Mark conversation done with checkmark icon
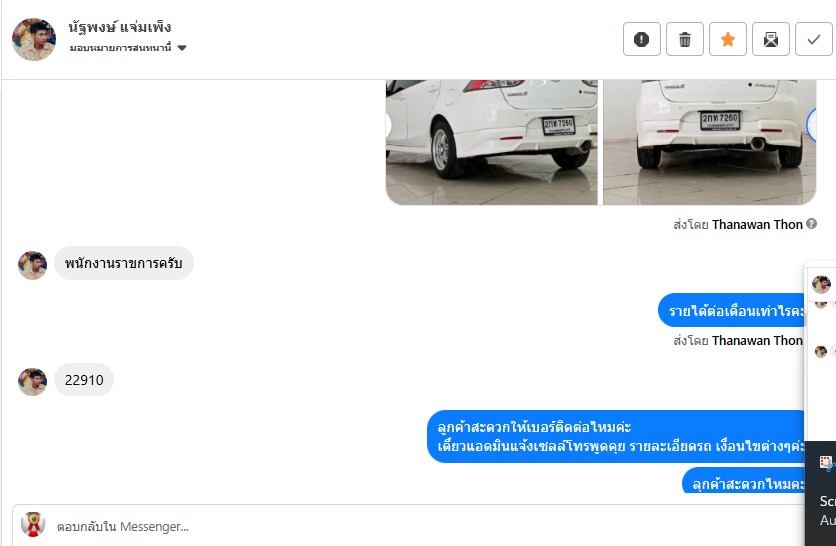 (x=814, y=39)
